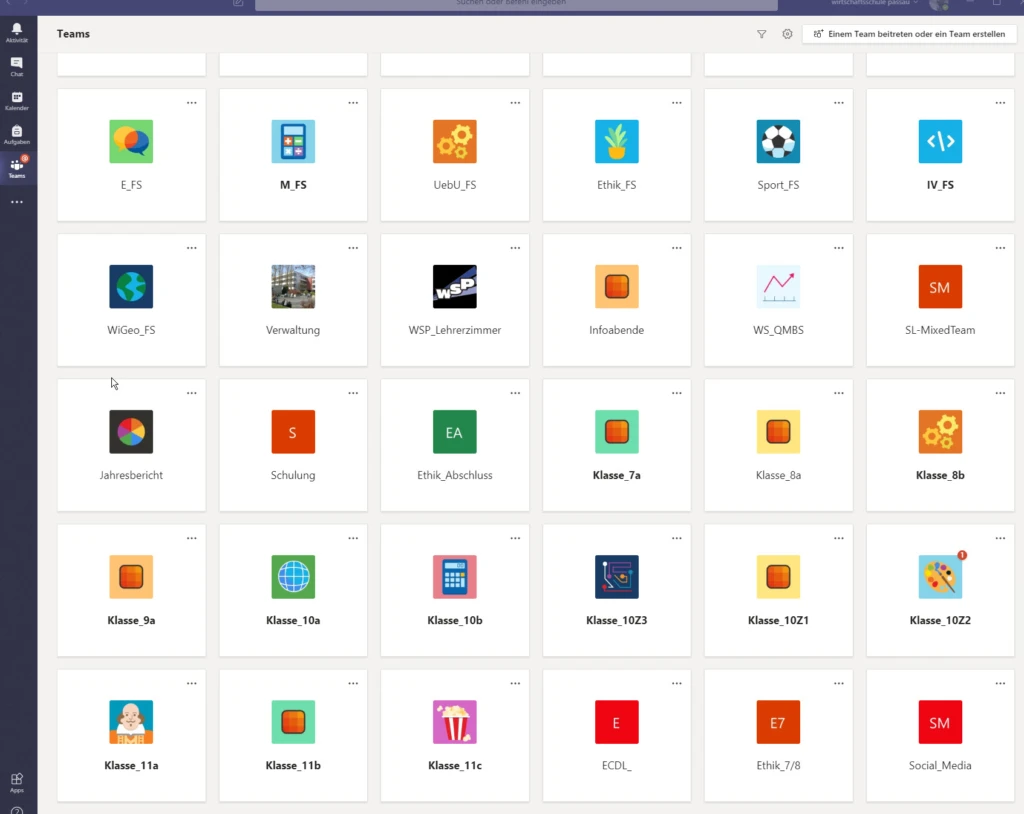Viewport: 1024px width, 814px height.
Task: Click inside the search bar at the top
Action: click(x=515, y=5)
